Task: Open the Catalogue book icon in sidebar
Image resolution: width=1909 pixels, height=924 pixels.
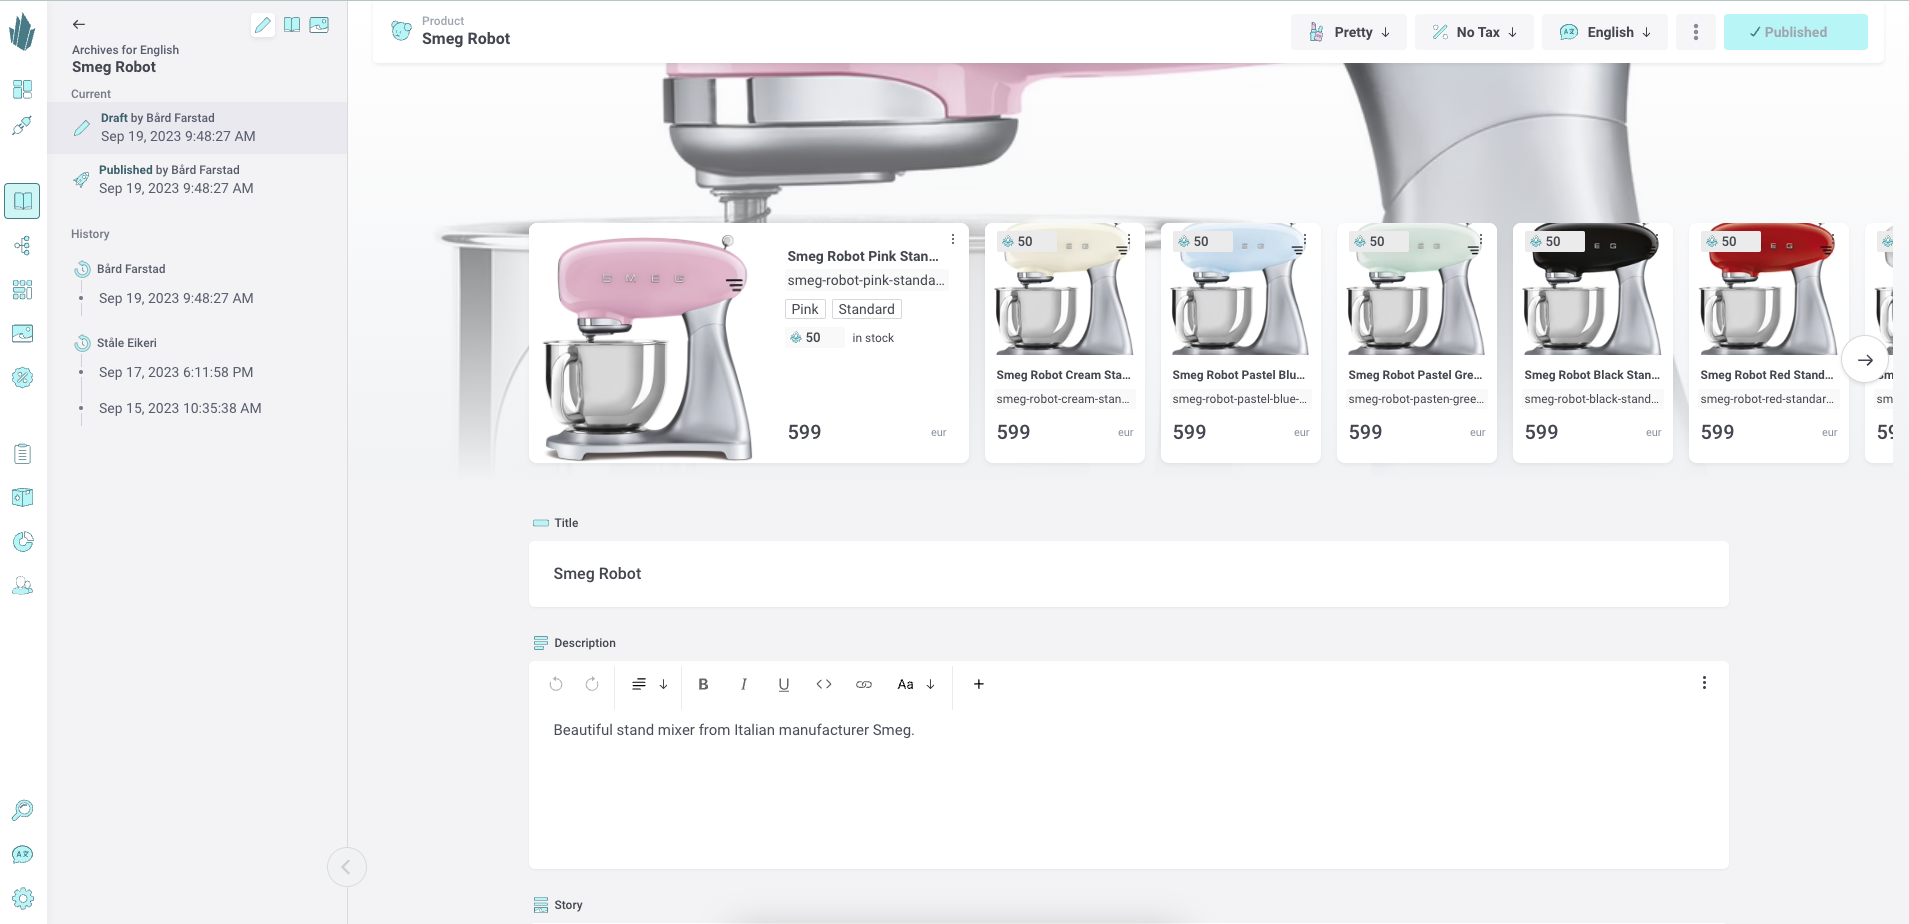Action: 23,201
